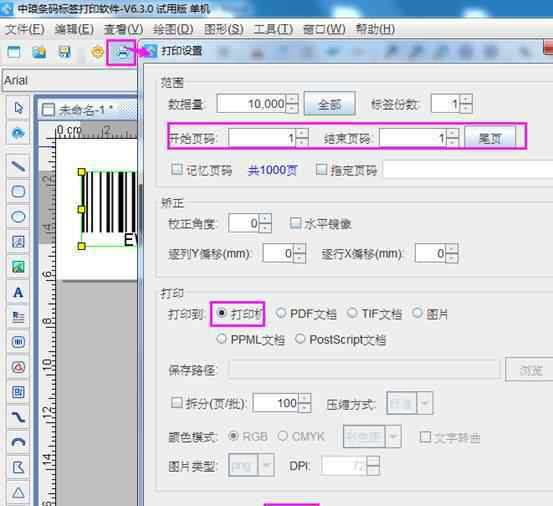The height and width of the screenshot is (506, 553).
Task: Click the 数据量 spinner arrows
Action: coord(292,104)
